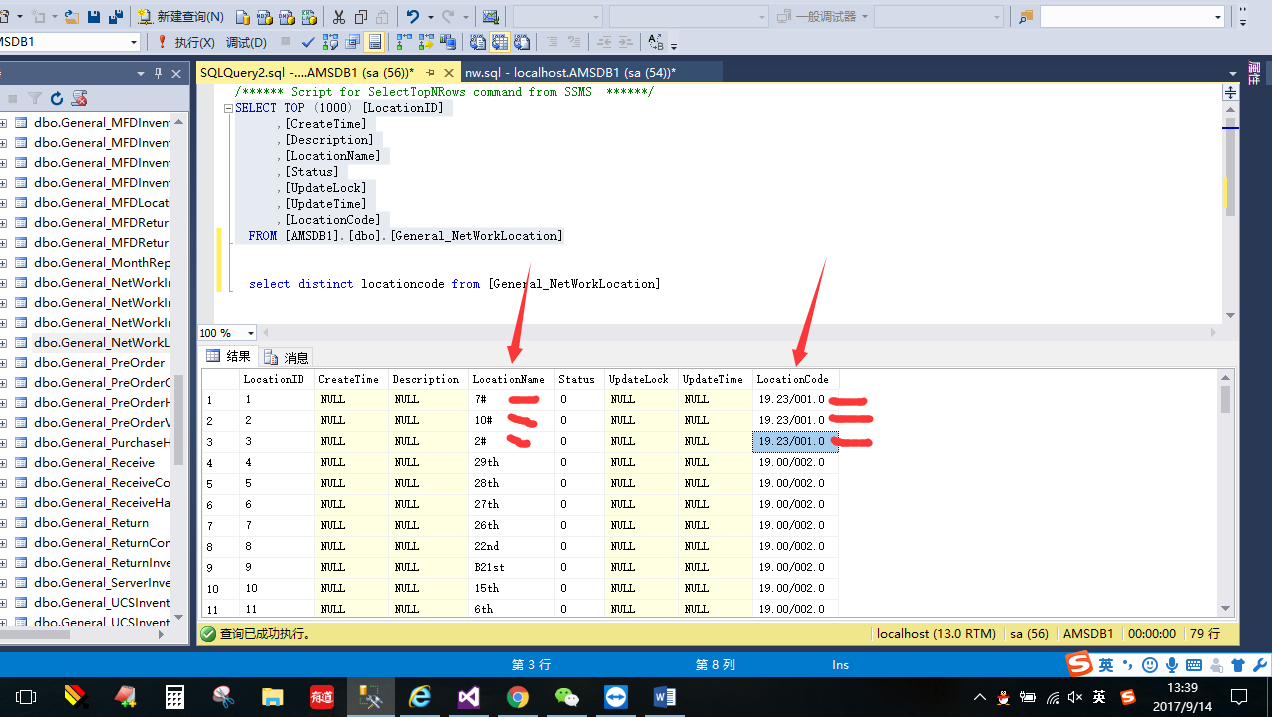Toggle include actual execution plan icon
The width and height of the screenshot is (1272, 717).
[x=403, y=42]
